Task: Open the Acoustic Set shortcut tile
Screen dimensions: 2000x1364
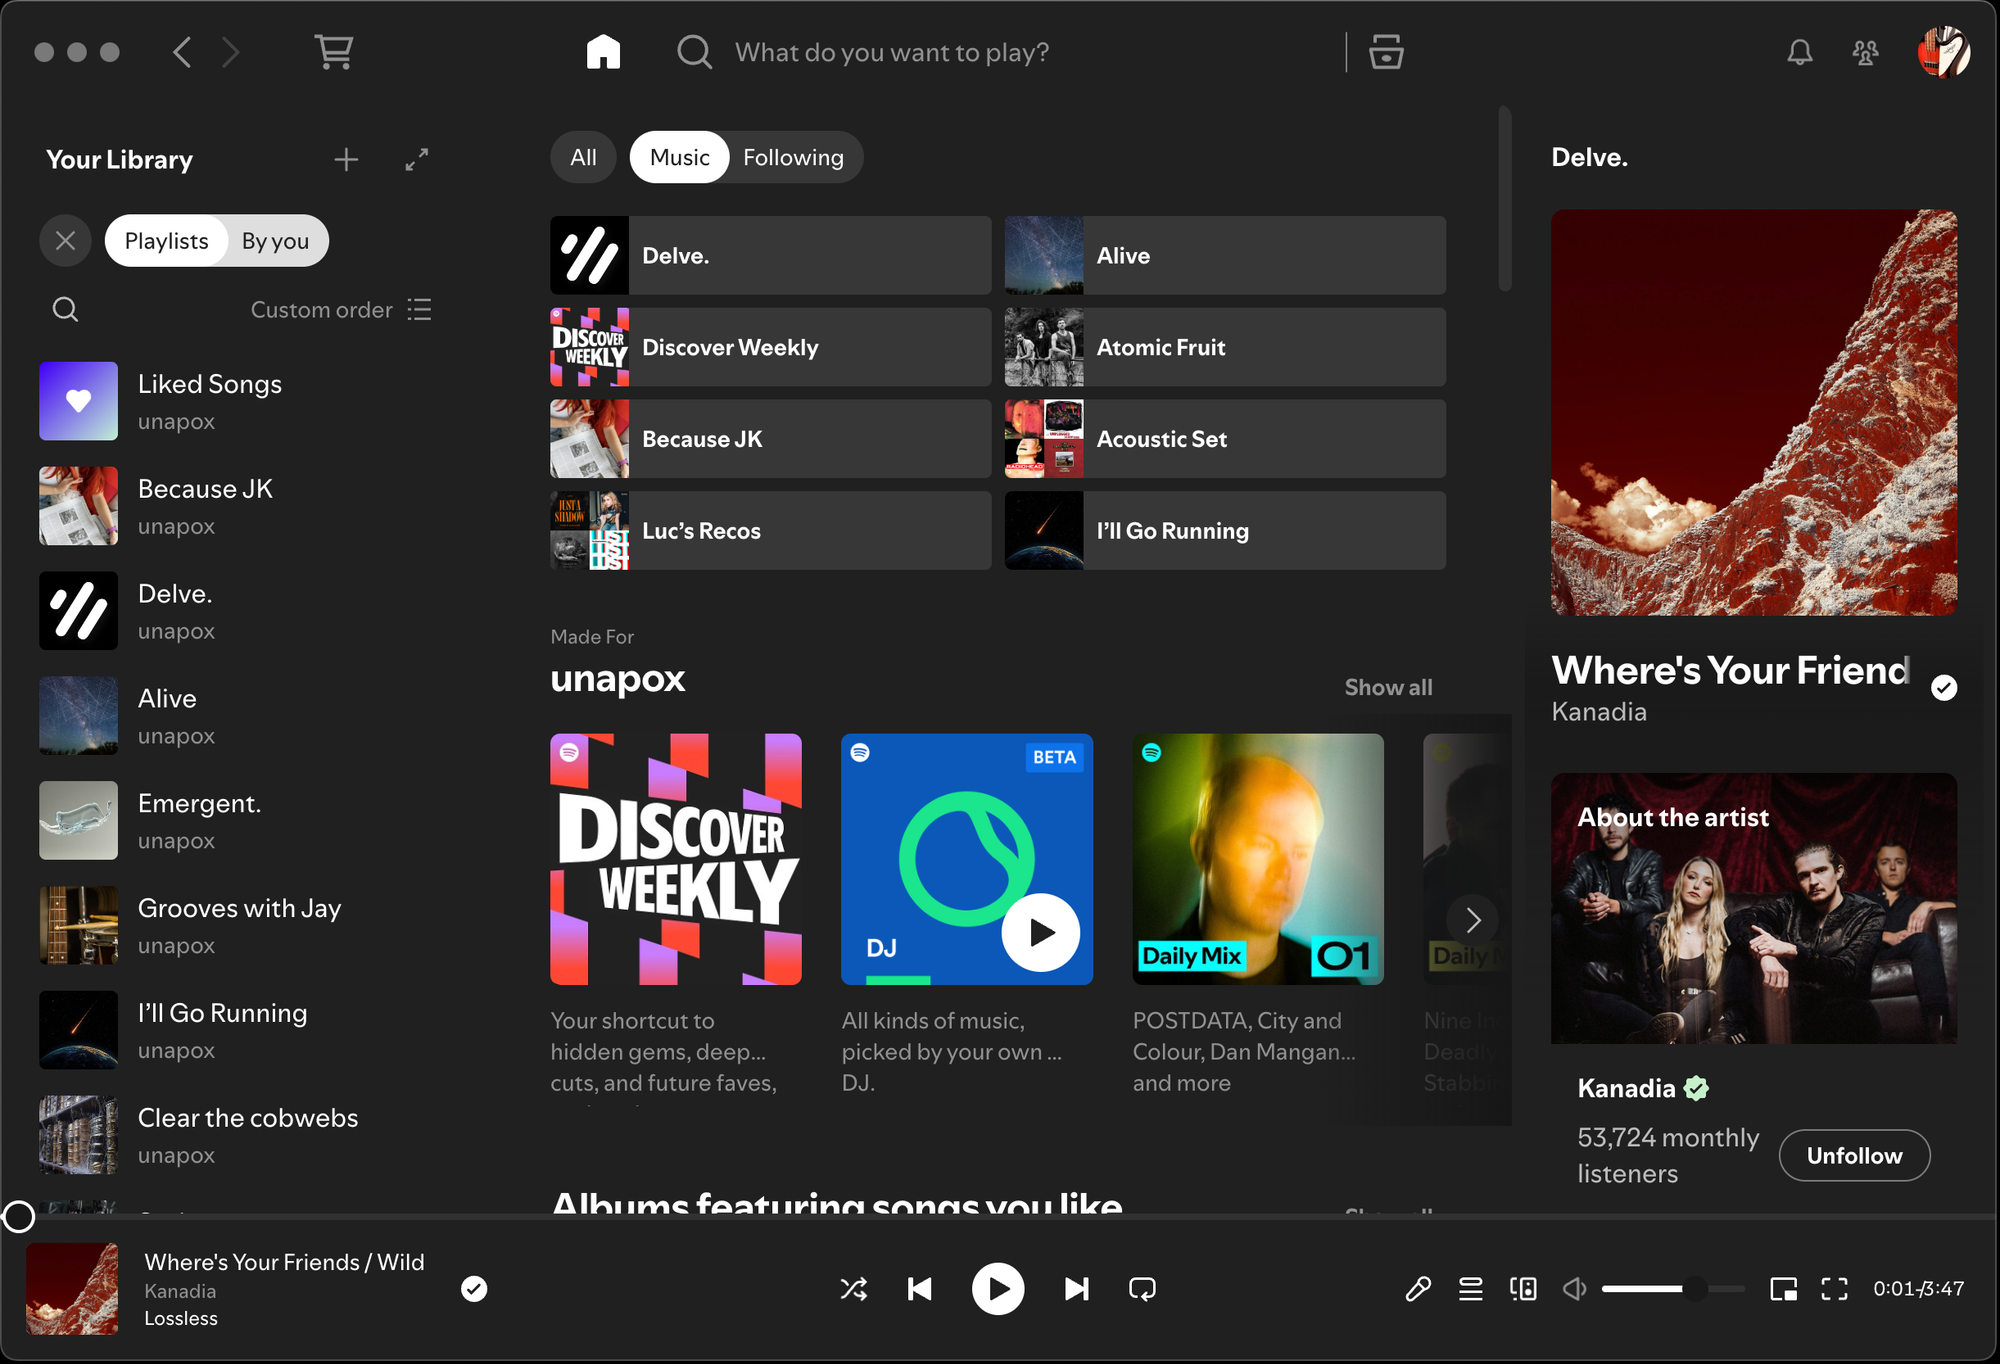Action: (x=1225, y=439)
